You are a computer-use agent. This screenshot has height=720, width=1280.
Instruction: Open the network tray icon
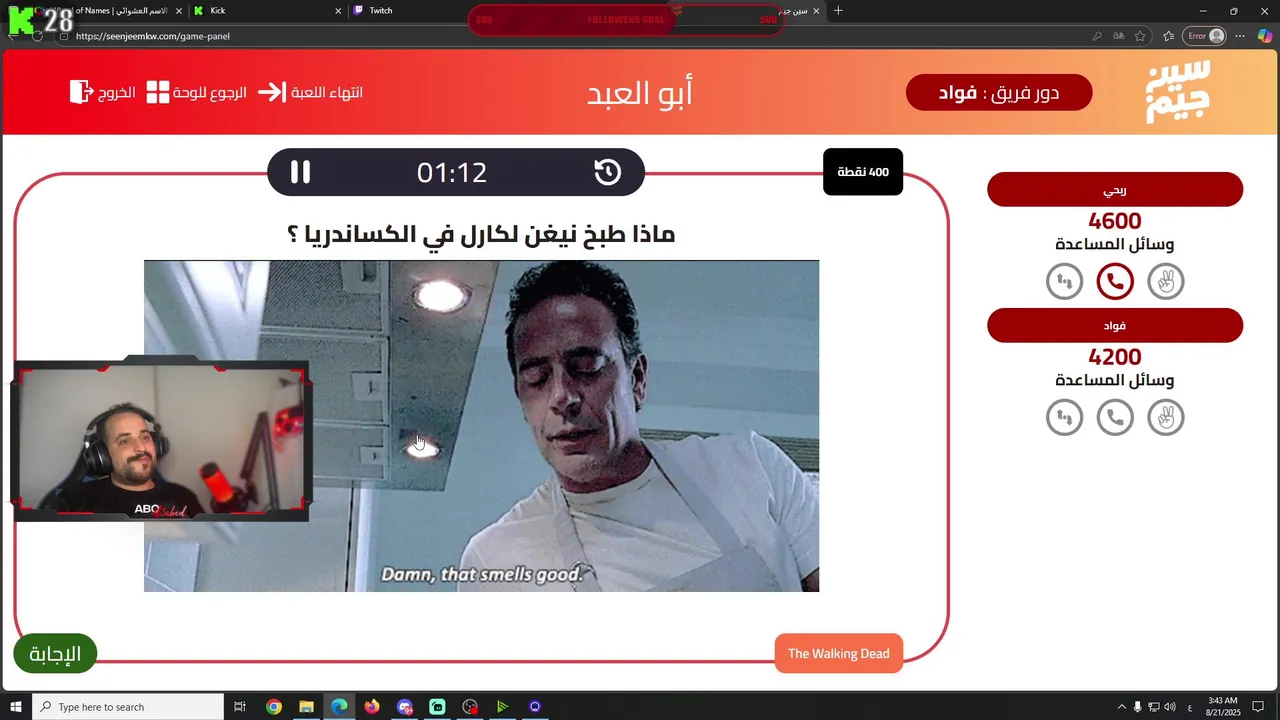tap(1153, 707)
